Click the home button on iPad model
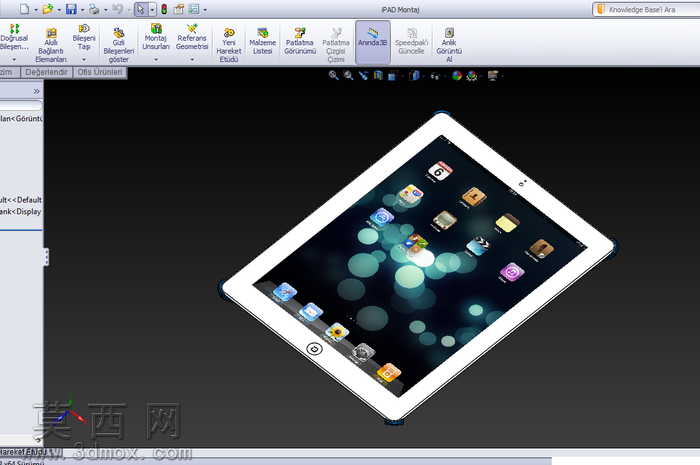This screenshot has width=700, height=465. [315, 349]
